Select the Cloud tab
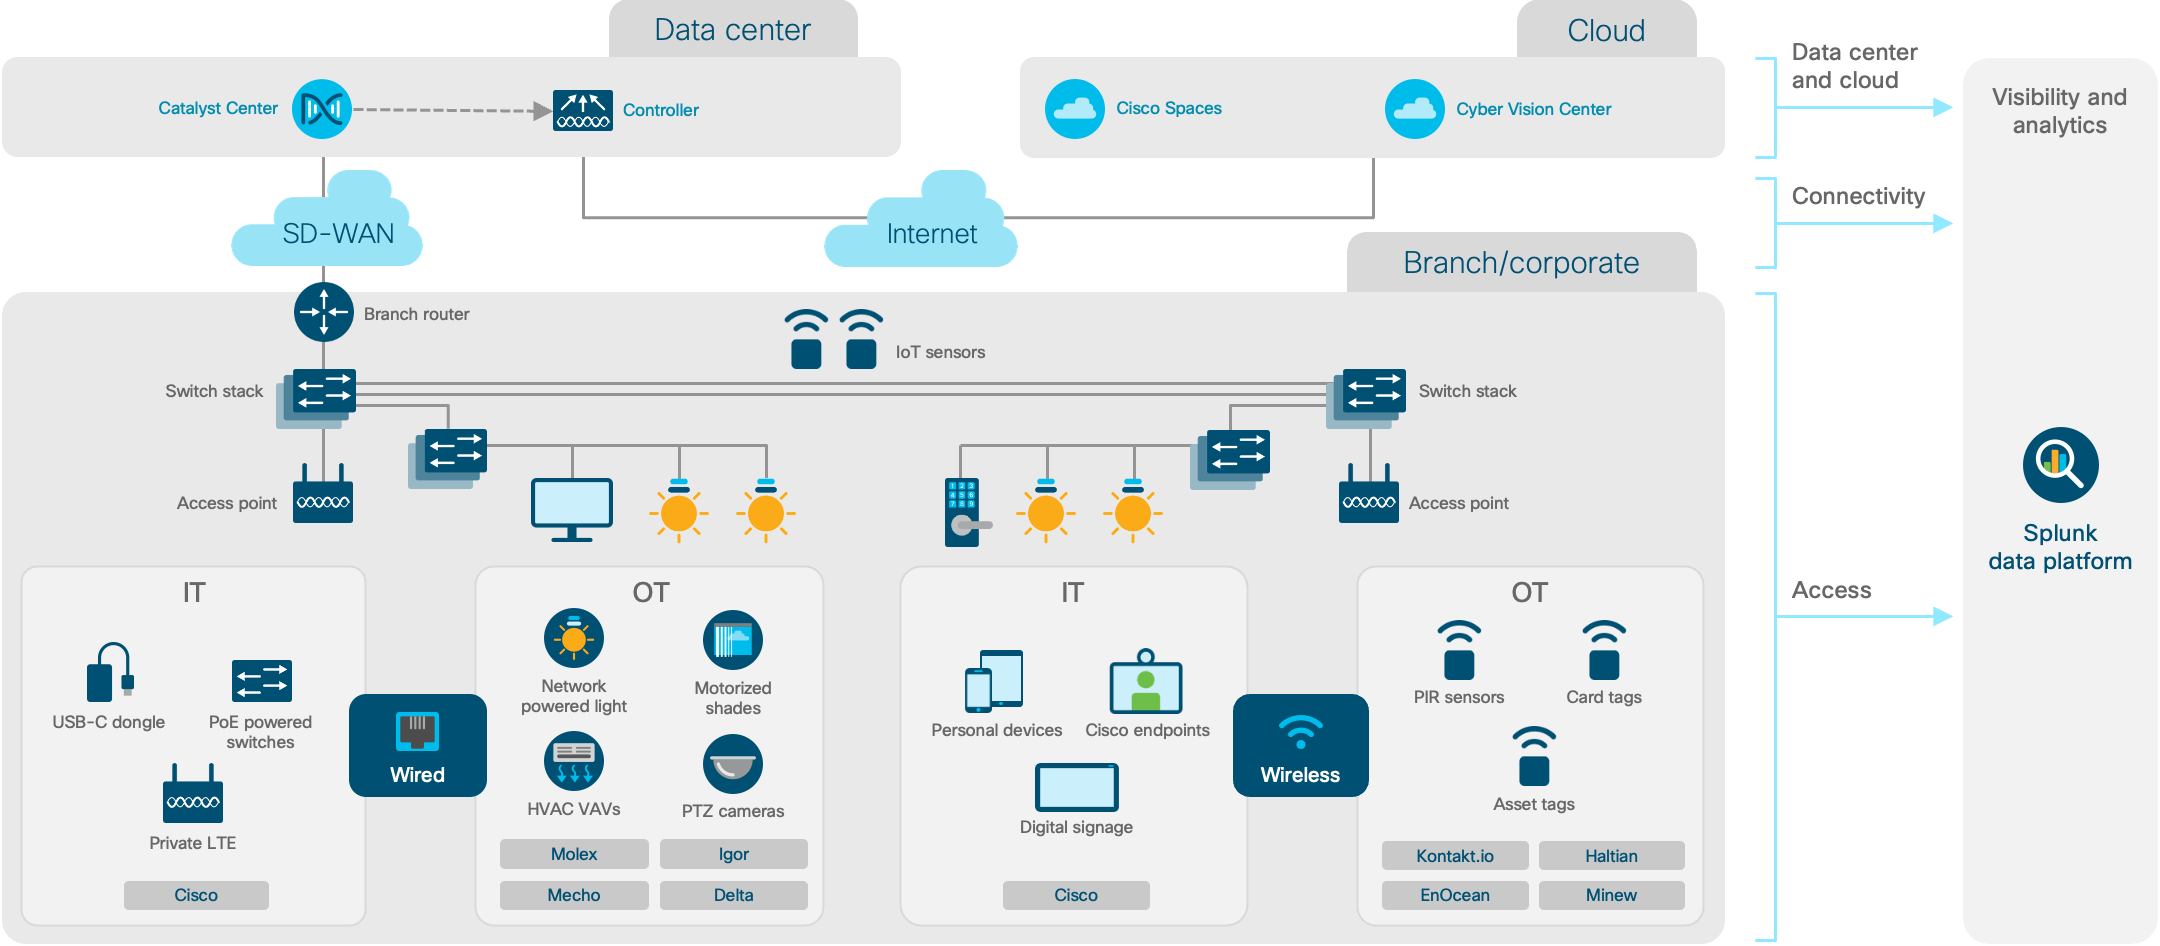The height and width of the screenshot is (946, 2160). 1606,29
